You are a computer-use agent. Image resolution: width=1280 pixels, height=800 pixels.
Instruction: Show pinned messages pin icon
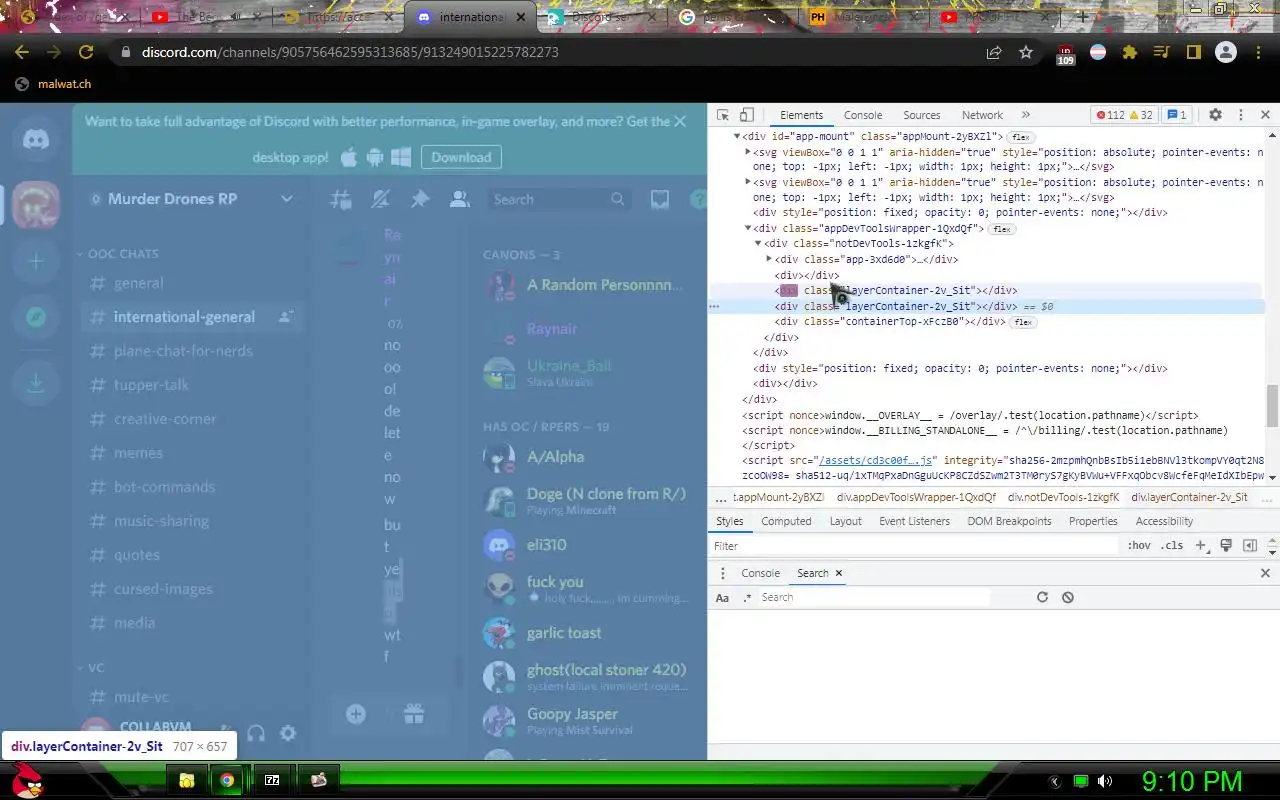(420, 199)
